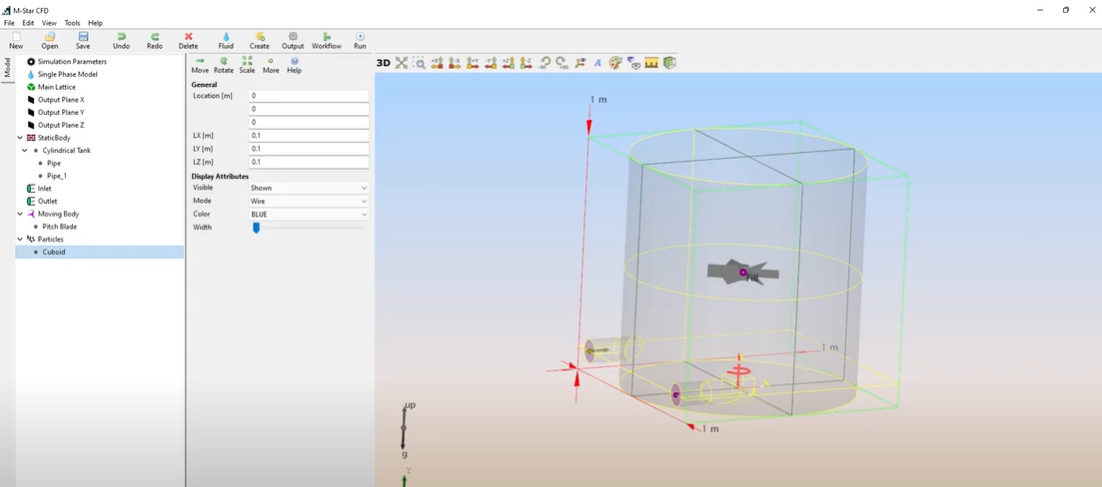Toggle the 3D view mode button
The height and width of the screenshot is (487, 1102).
[383, 63]
